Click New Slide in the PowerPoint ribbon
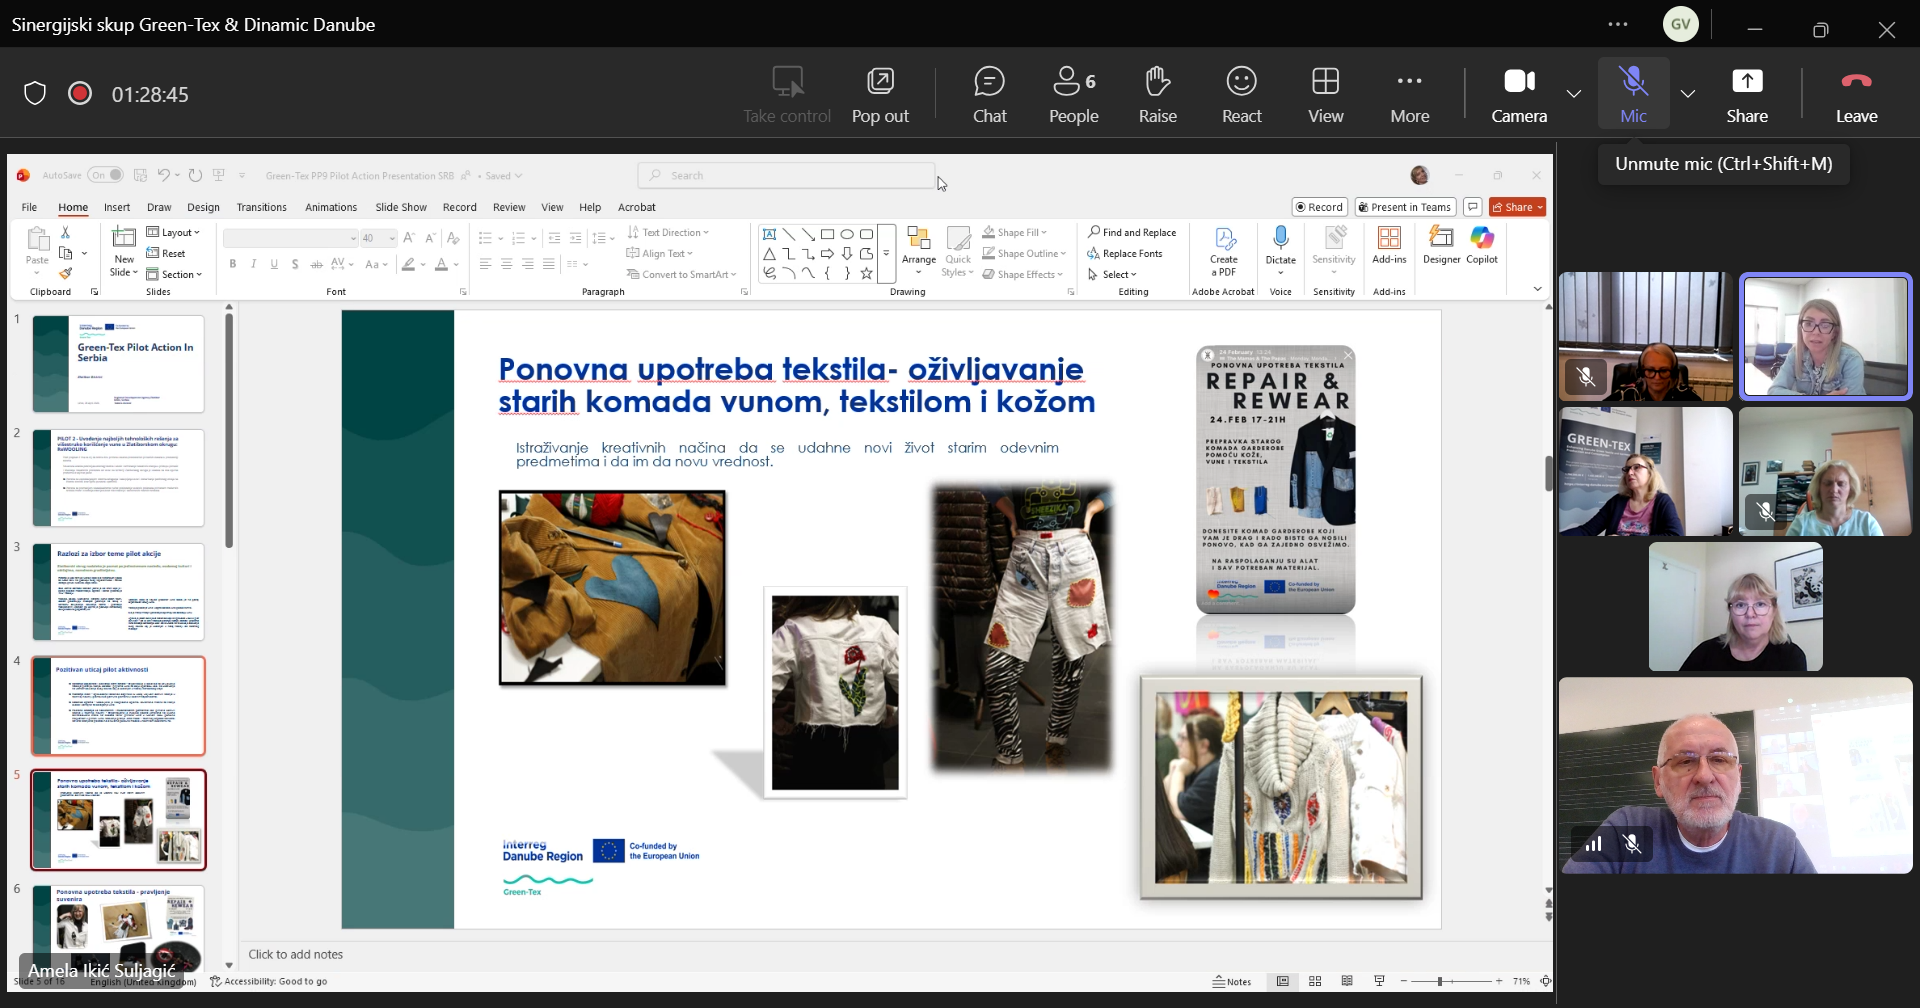Viewport: 1920px width, 1008px height. coord(124,252)
